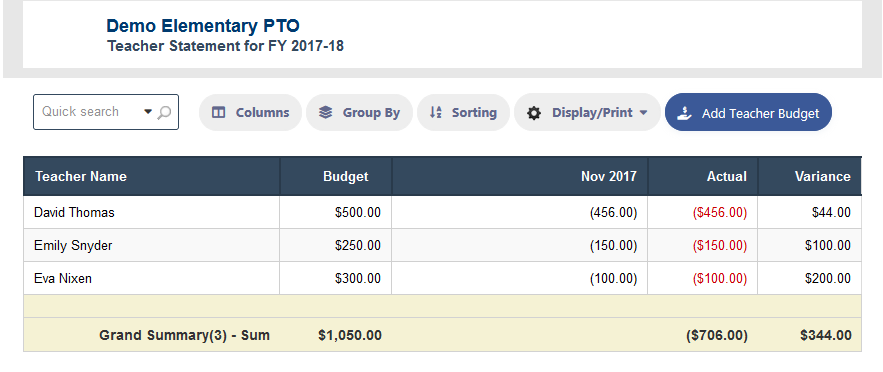
Task: Click the Columns table icon
Action: [x=218, y=113]
